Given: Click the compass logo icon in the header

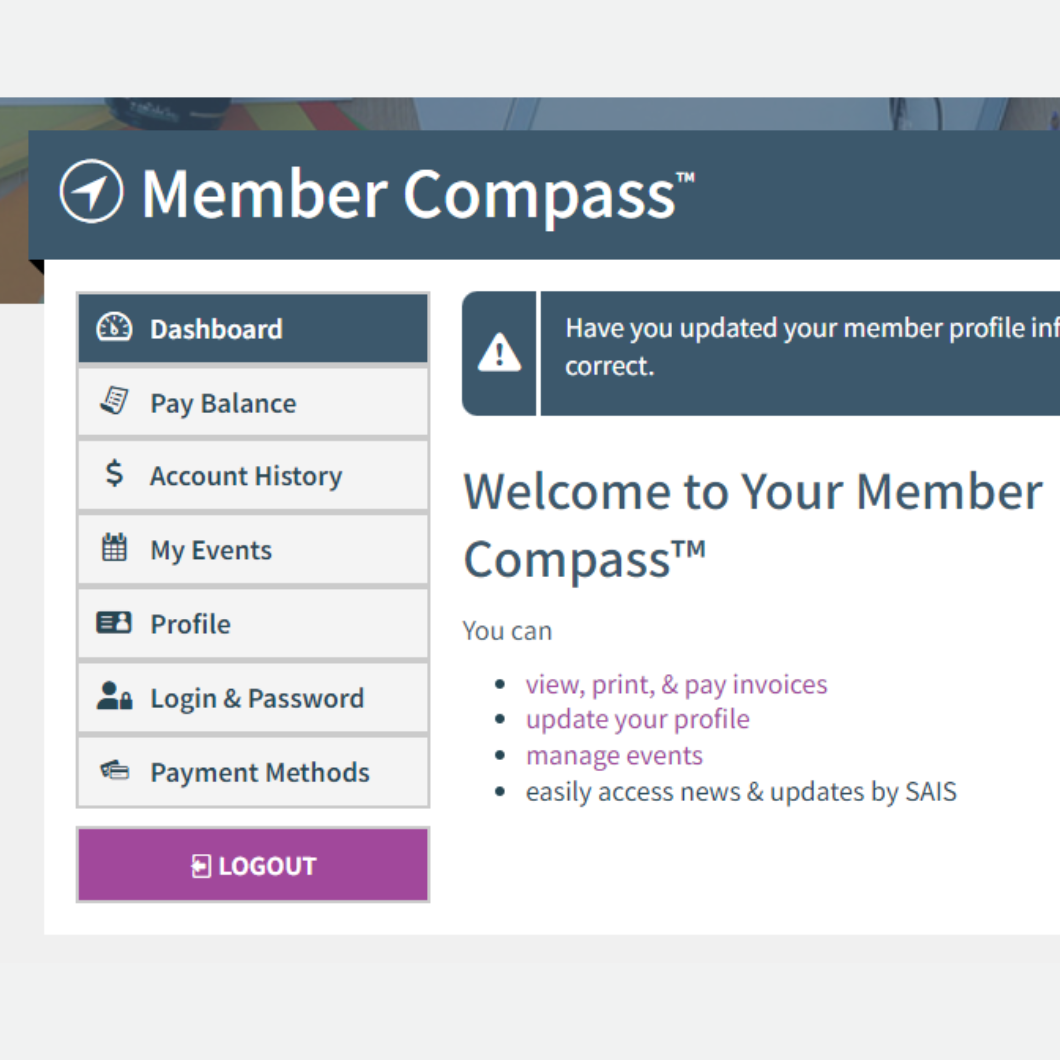Looking at the screenshot, I should 91,191.
